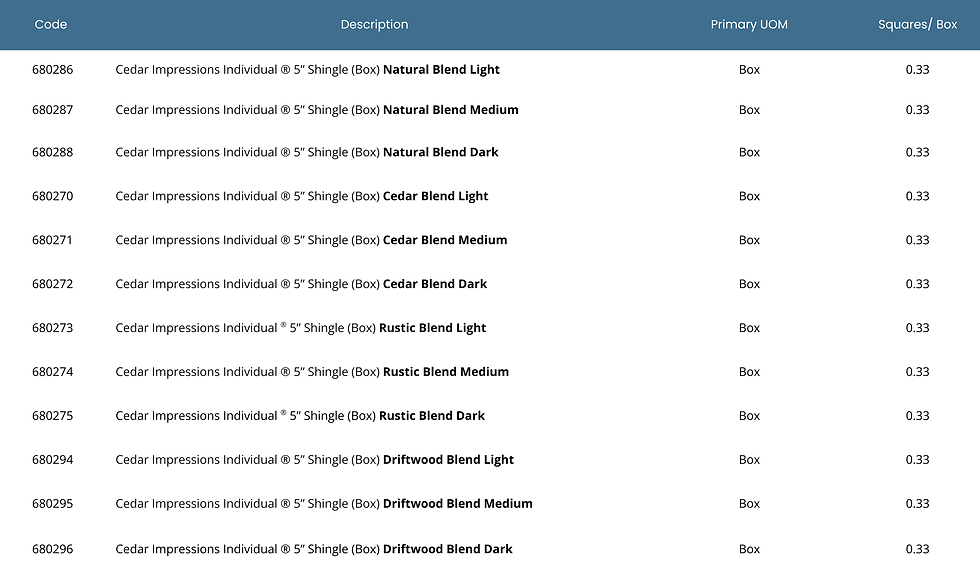Click the Description column header
Screen dimensions: 980x572
point(374,24)
